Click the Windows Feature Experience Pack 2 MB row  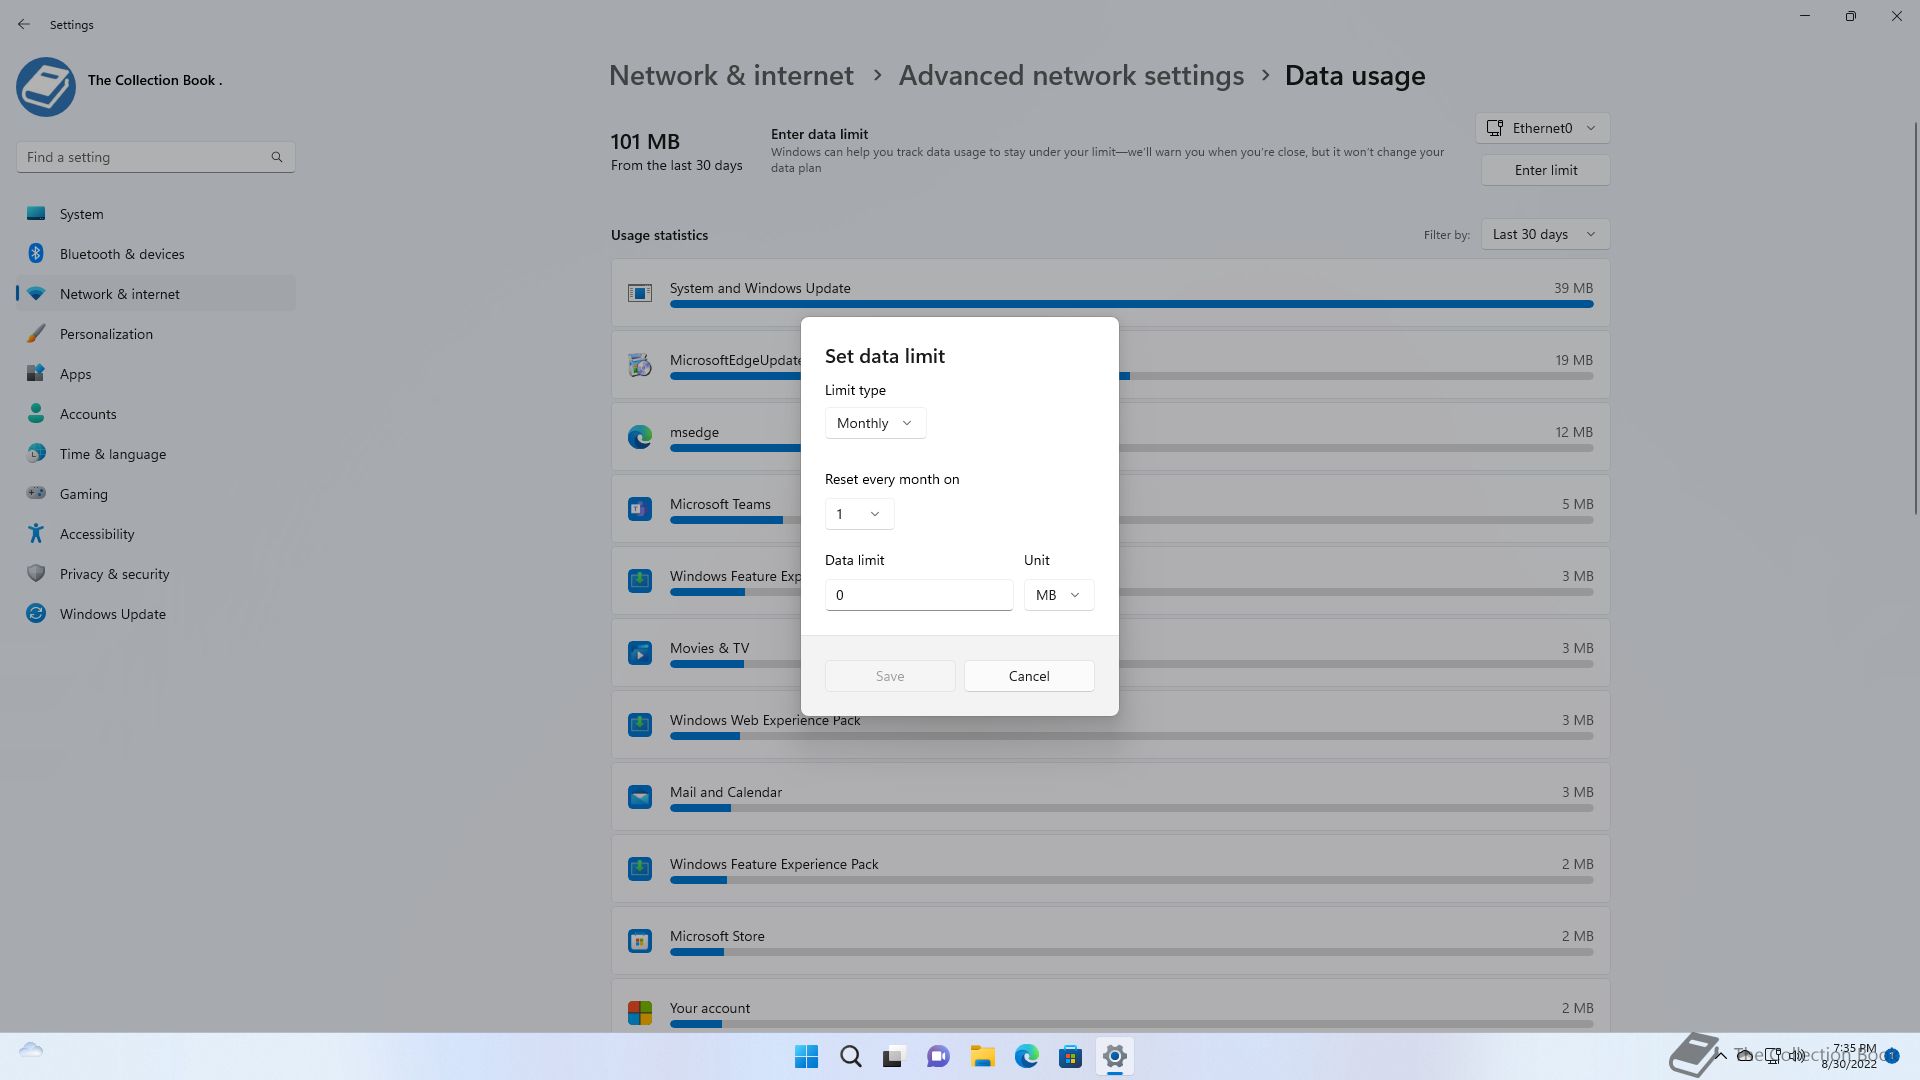click(1111, 868)
